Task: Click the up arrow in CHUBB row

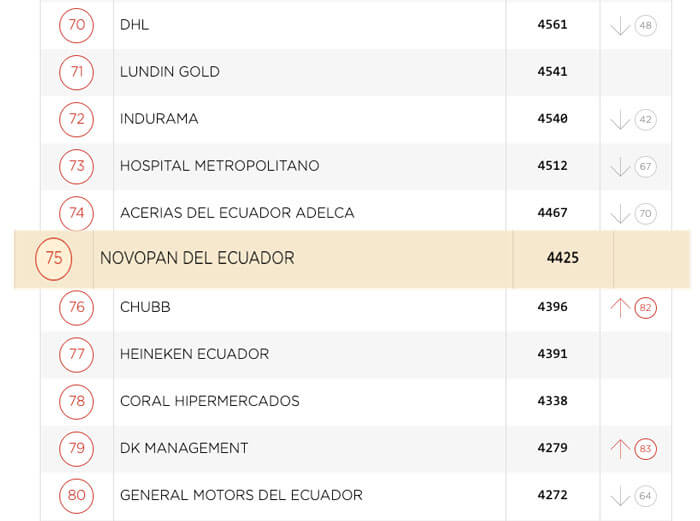Action: [x=620, y=307]
